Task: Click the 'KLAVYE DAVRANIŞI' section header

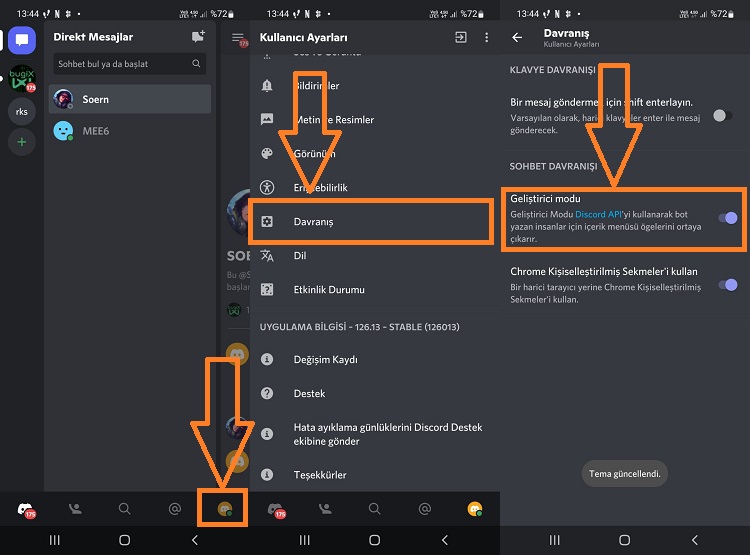Action: 552,70
